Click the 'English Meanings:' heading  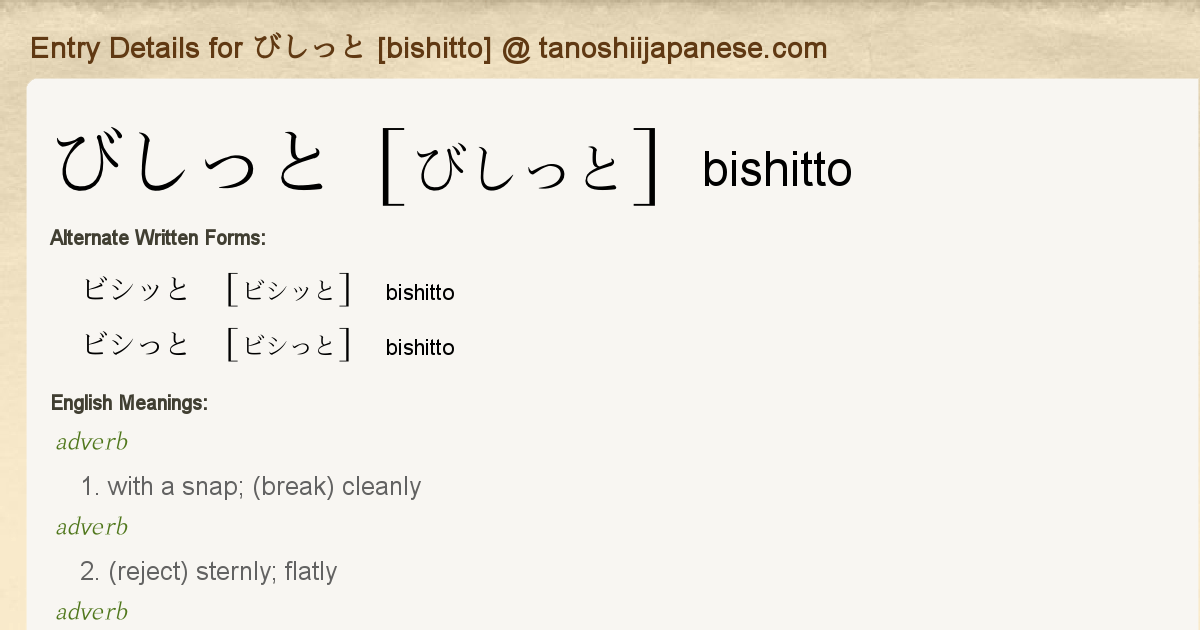click(129, 403)
